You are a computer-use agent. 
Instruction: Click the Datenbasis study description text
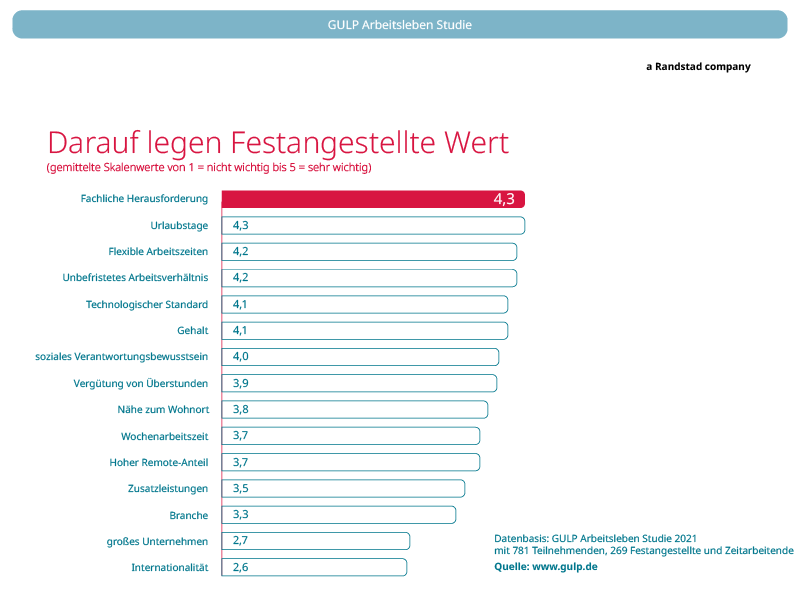644,544
